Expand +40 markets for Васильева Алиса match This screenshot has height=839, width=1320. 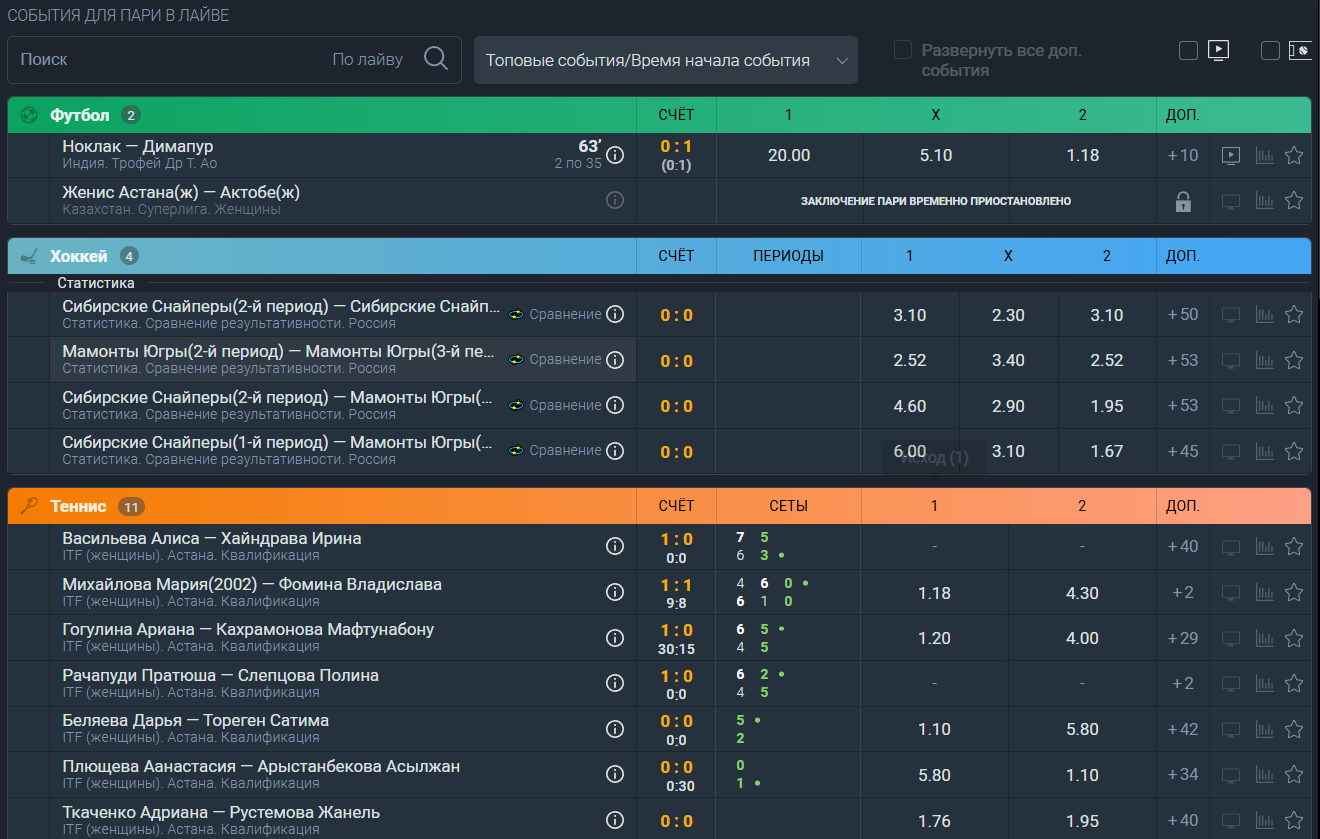[x=1183, y=546]
